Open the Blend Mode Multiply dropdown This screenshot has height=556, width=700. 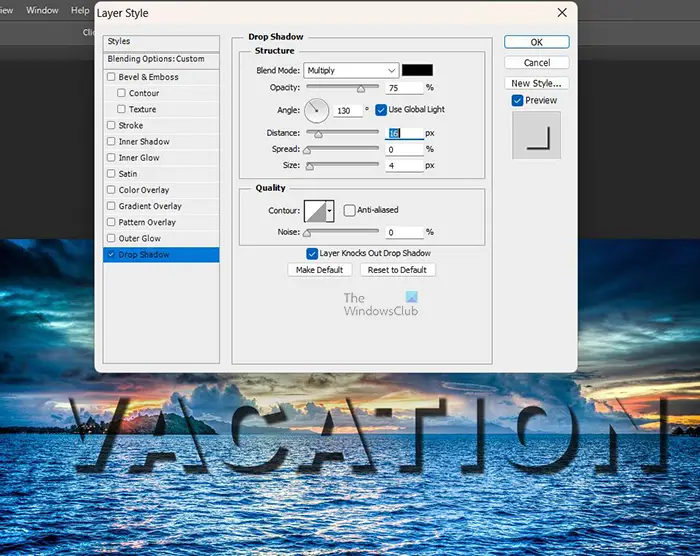coord(351,71)
